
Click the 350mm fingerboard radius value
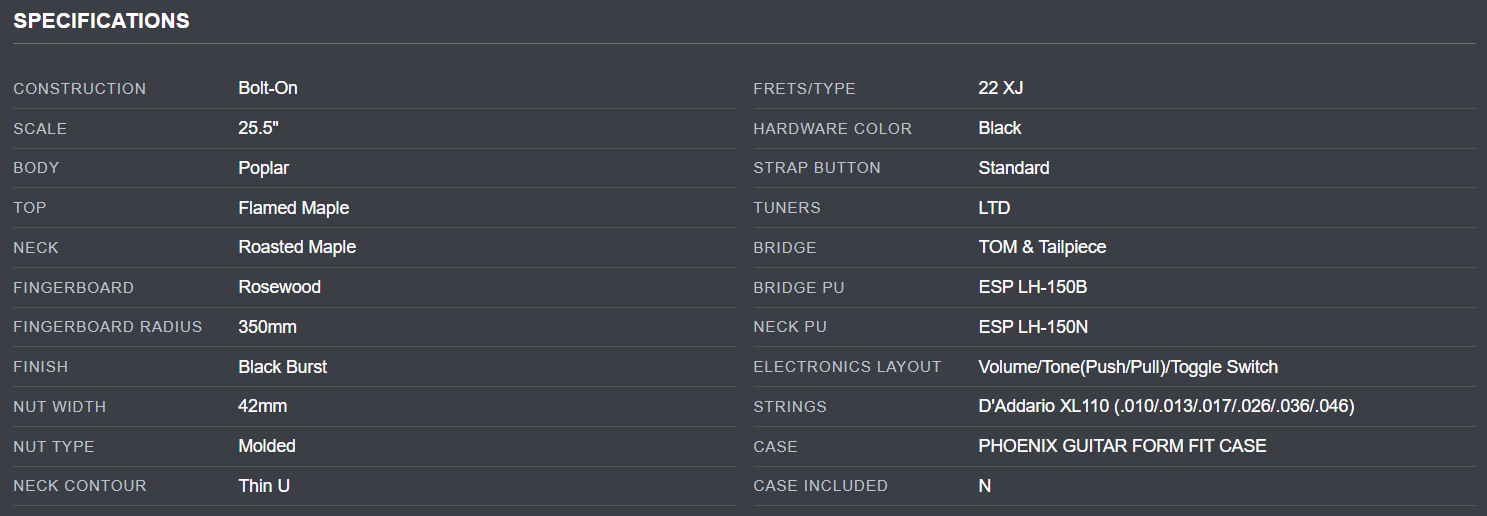[267, 327]
